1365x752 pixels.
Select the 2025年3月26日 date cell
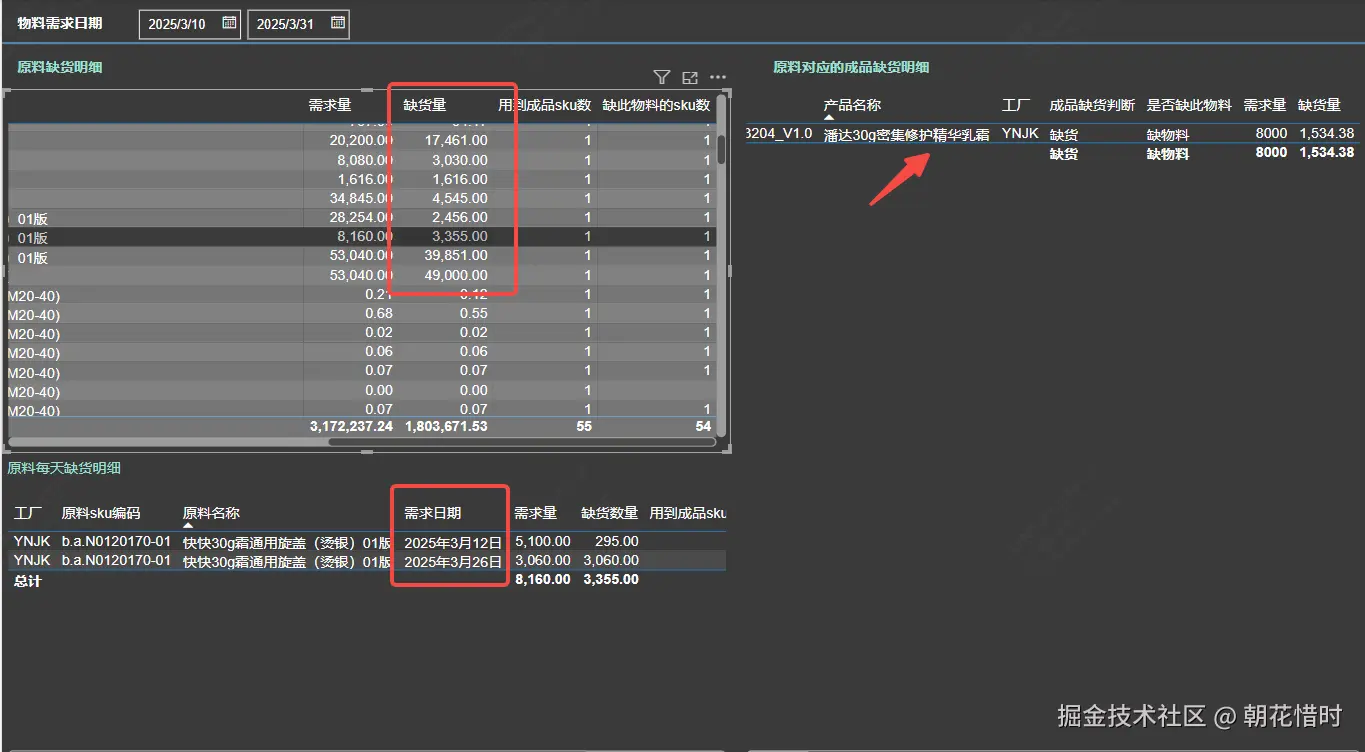(x=453, y=561)
